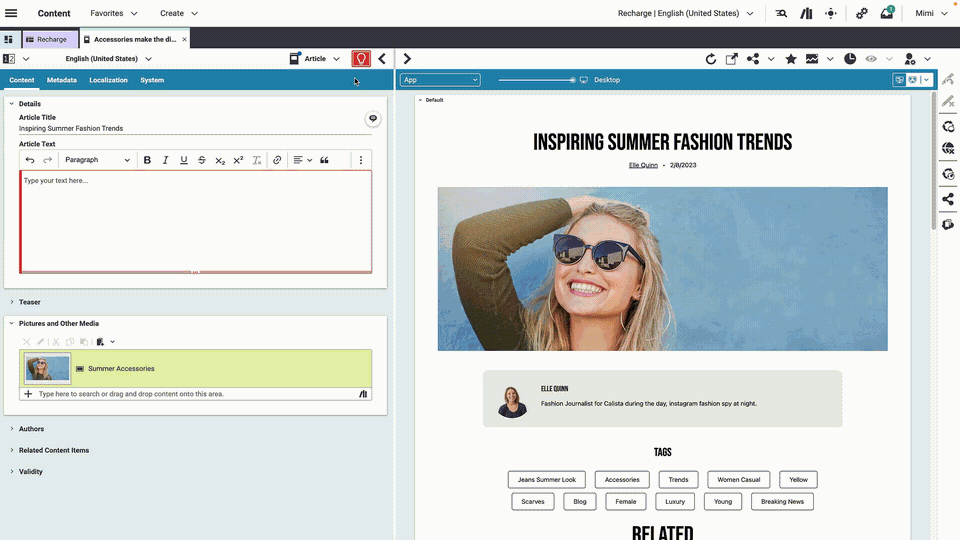
Task: Toggle the preview eye icon
Action: pos(871,59)
